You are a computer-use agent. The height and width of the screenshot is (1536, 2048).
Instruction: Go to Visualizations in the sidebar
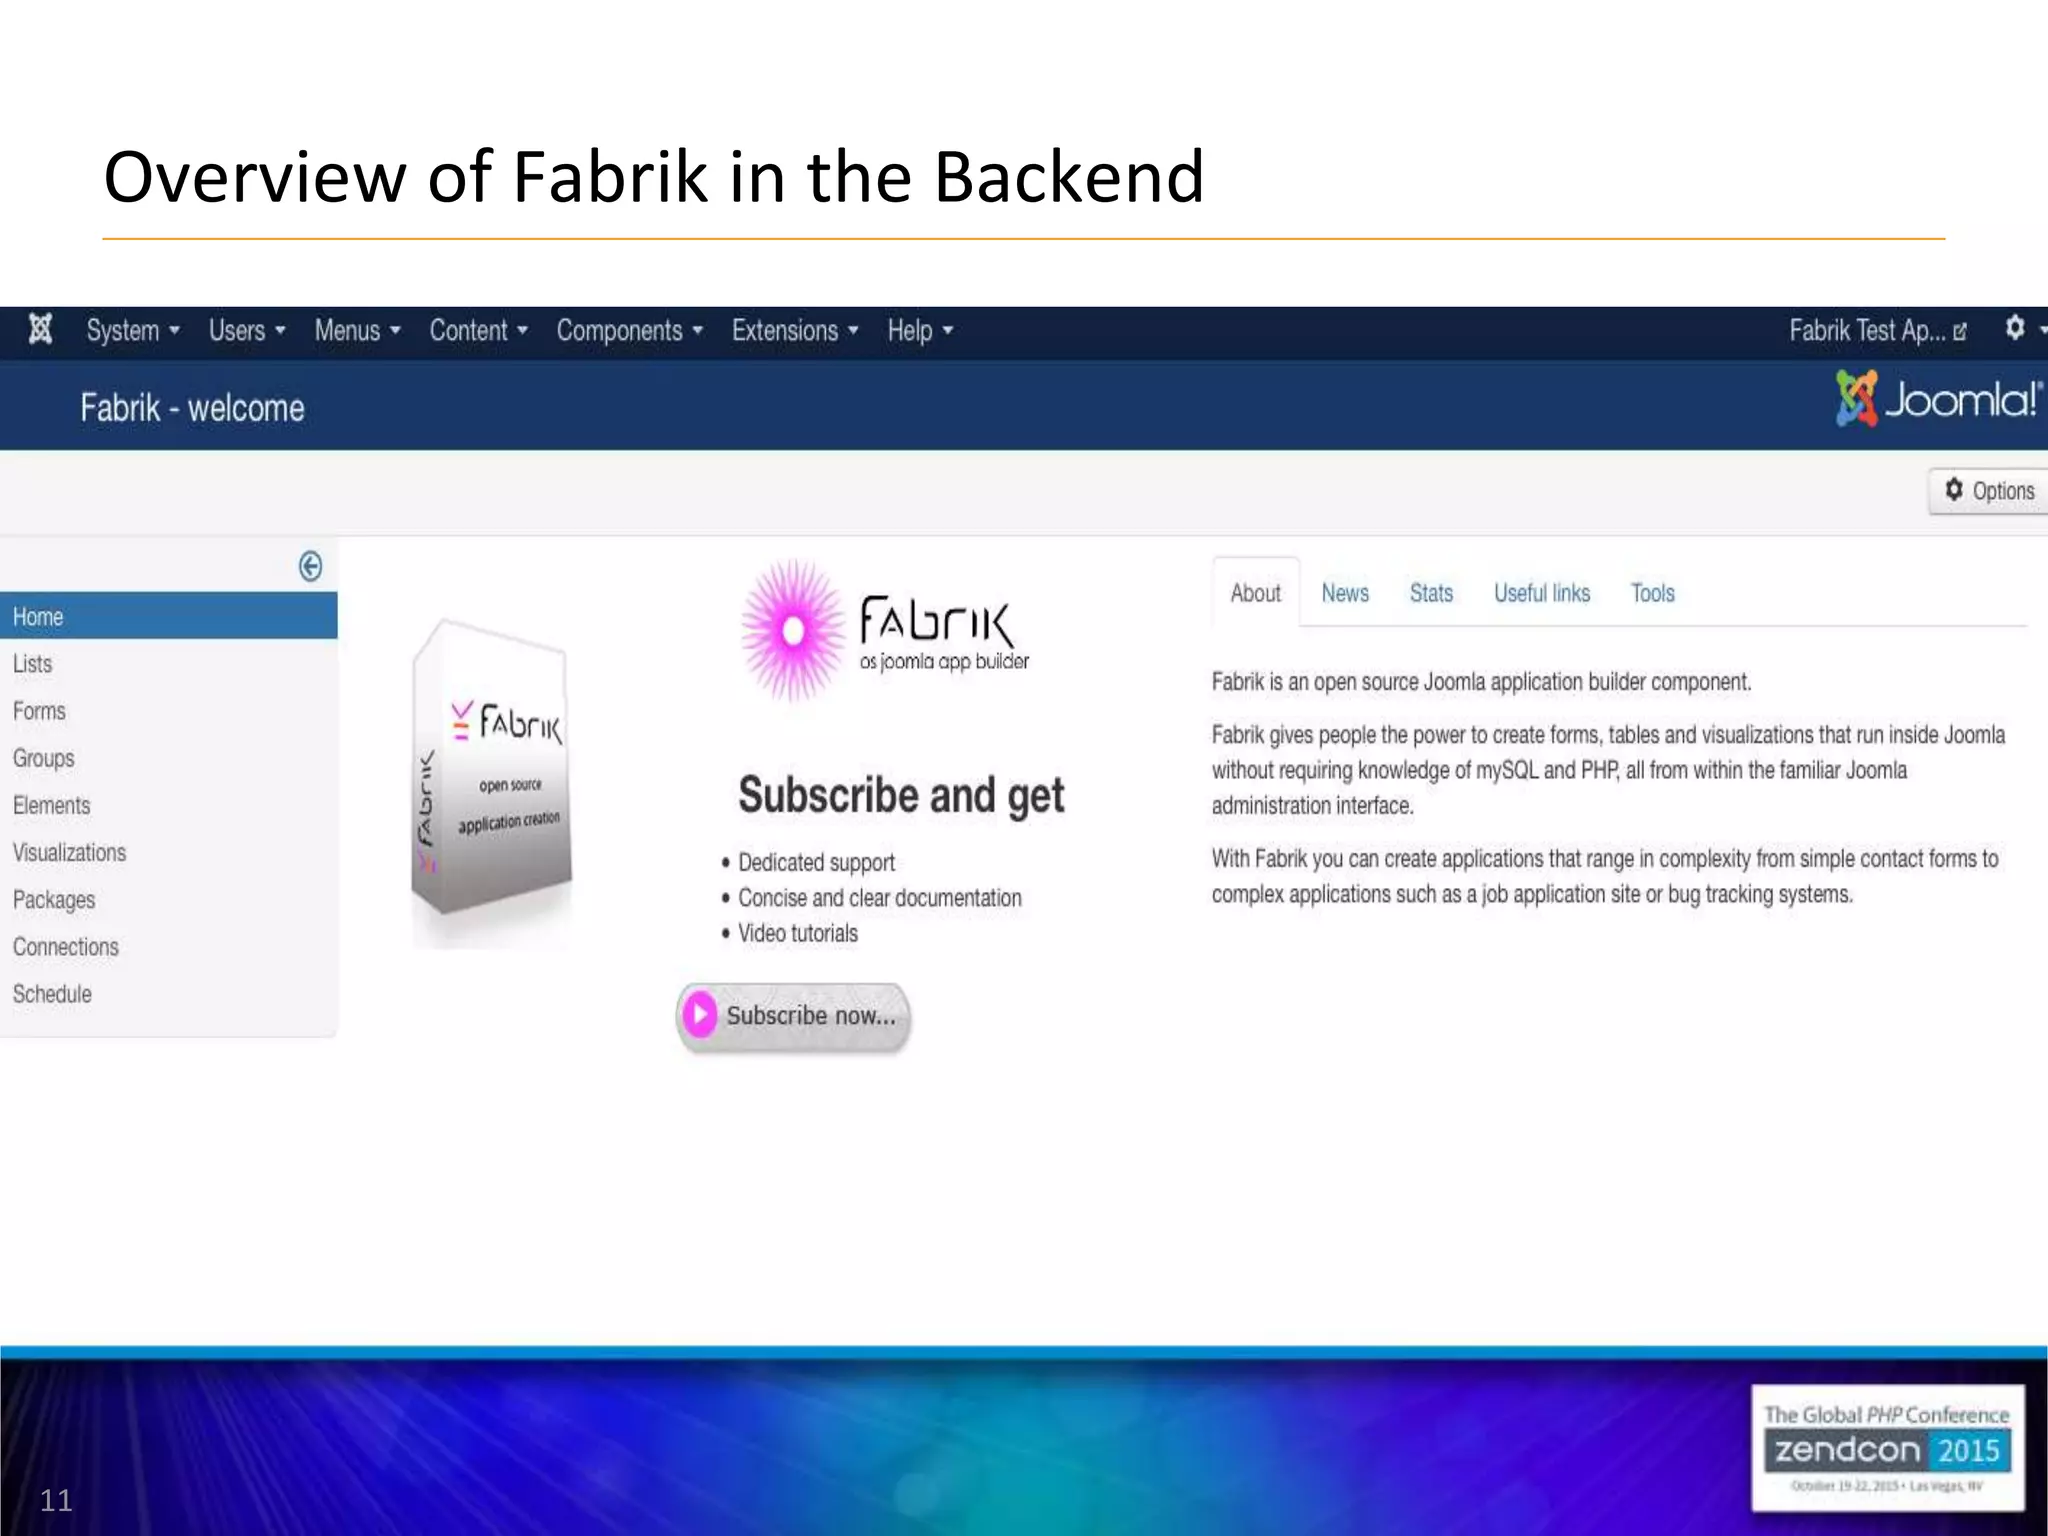point(70,853)
